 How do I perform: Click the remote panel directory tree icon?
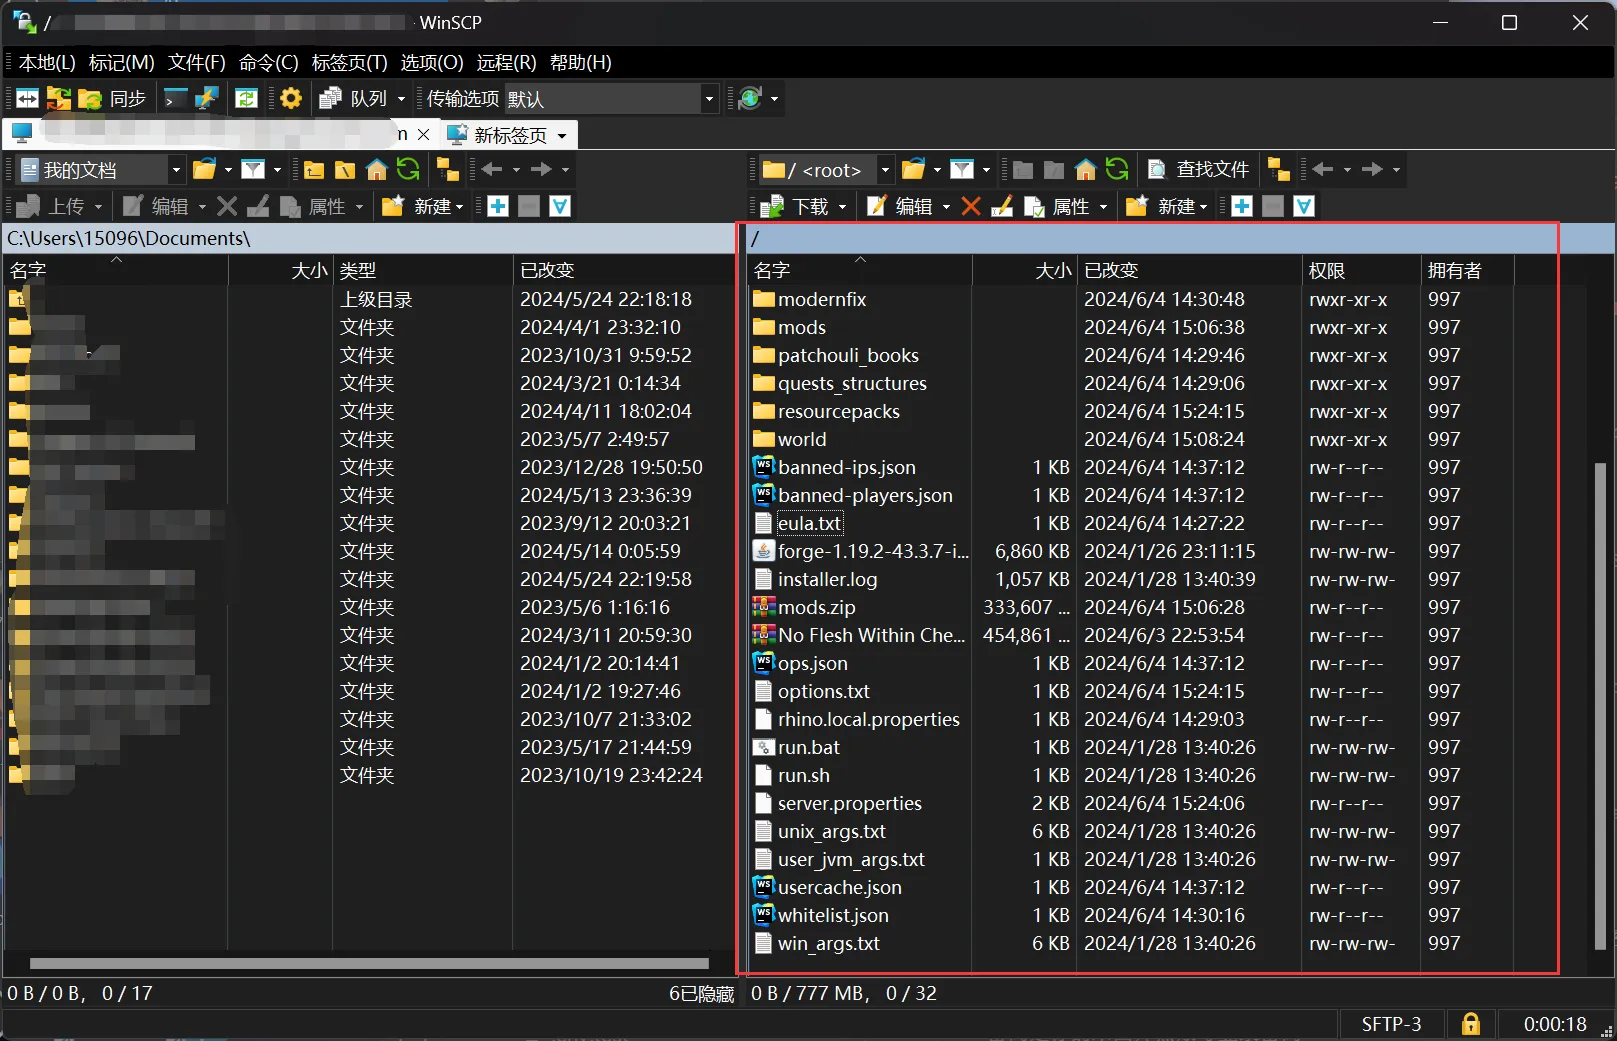1278,169
